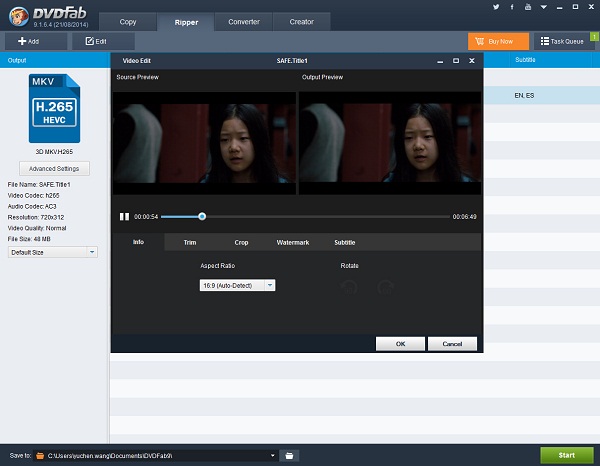Viewport: 600px width, 466px height.
Task: Open the Watermark tab
Action: [x=293, y=242]
